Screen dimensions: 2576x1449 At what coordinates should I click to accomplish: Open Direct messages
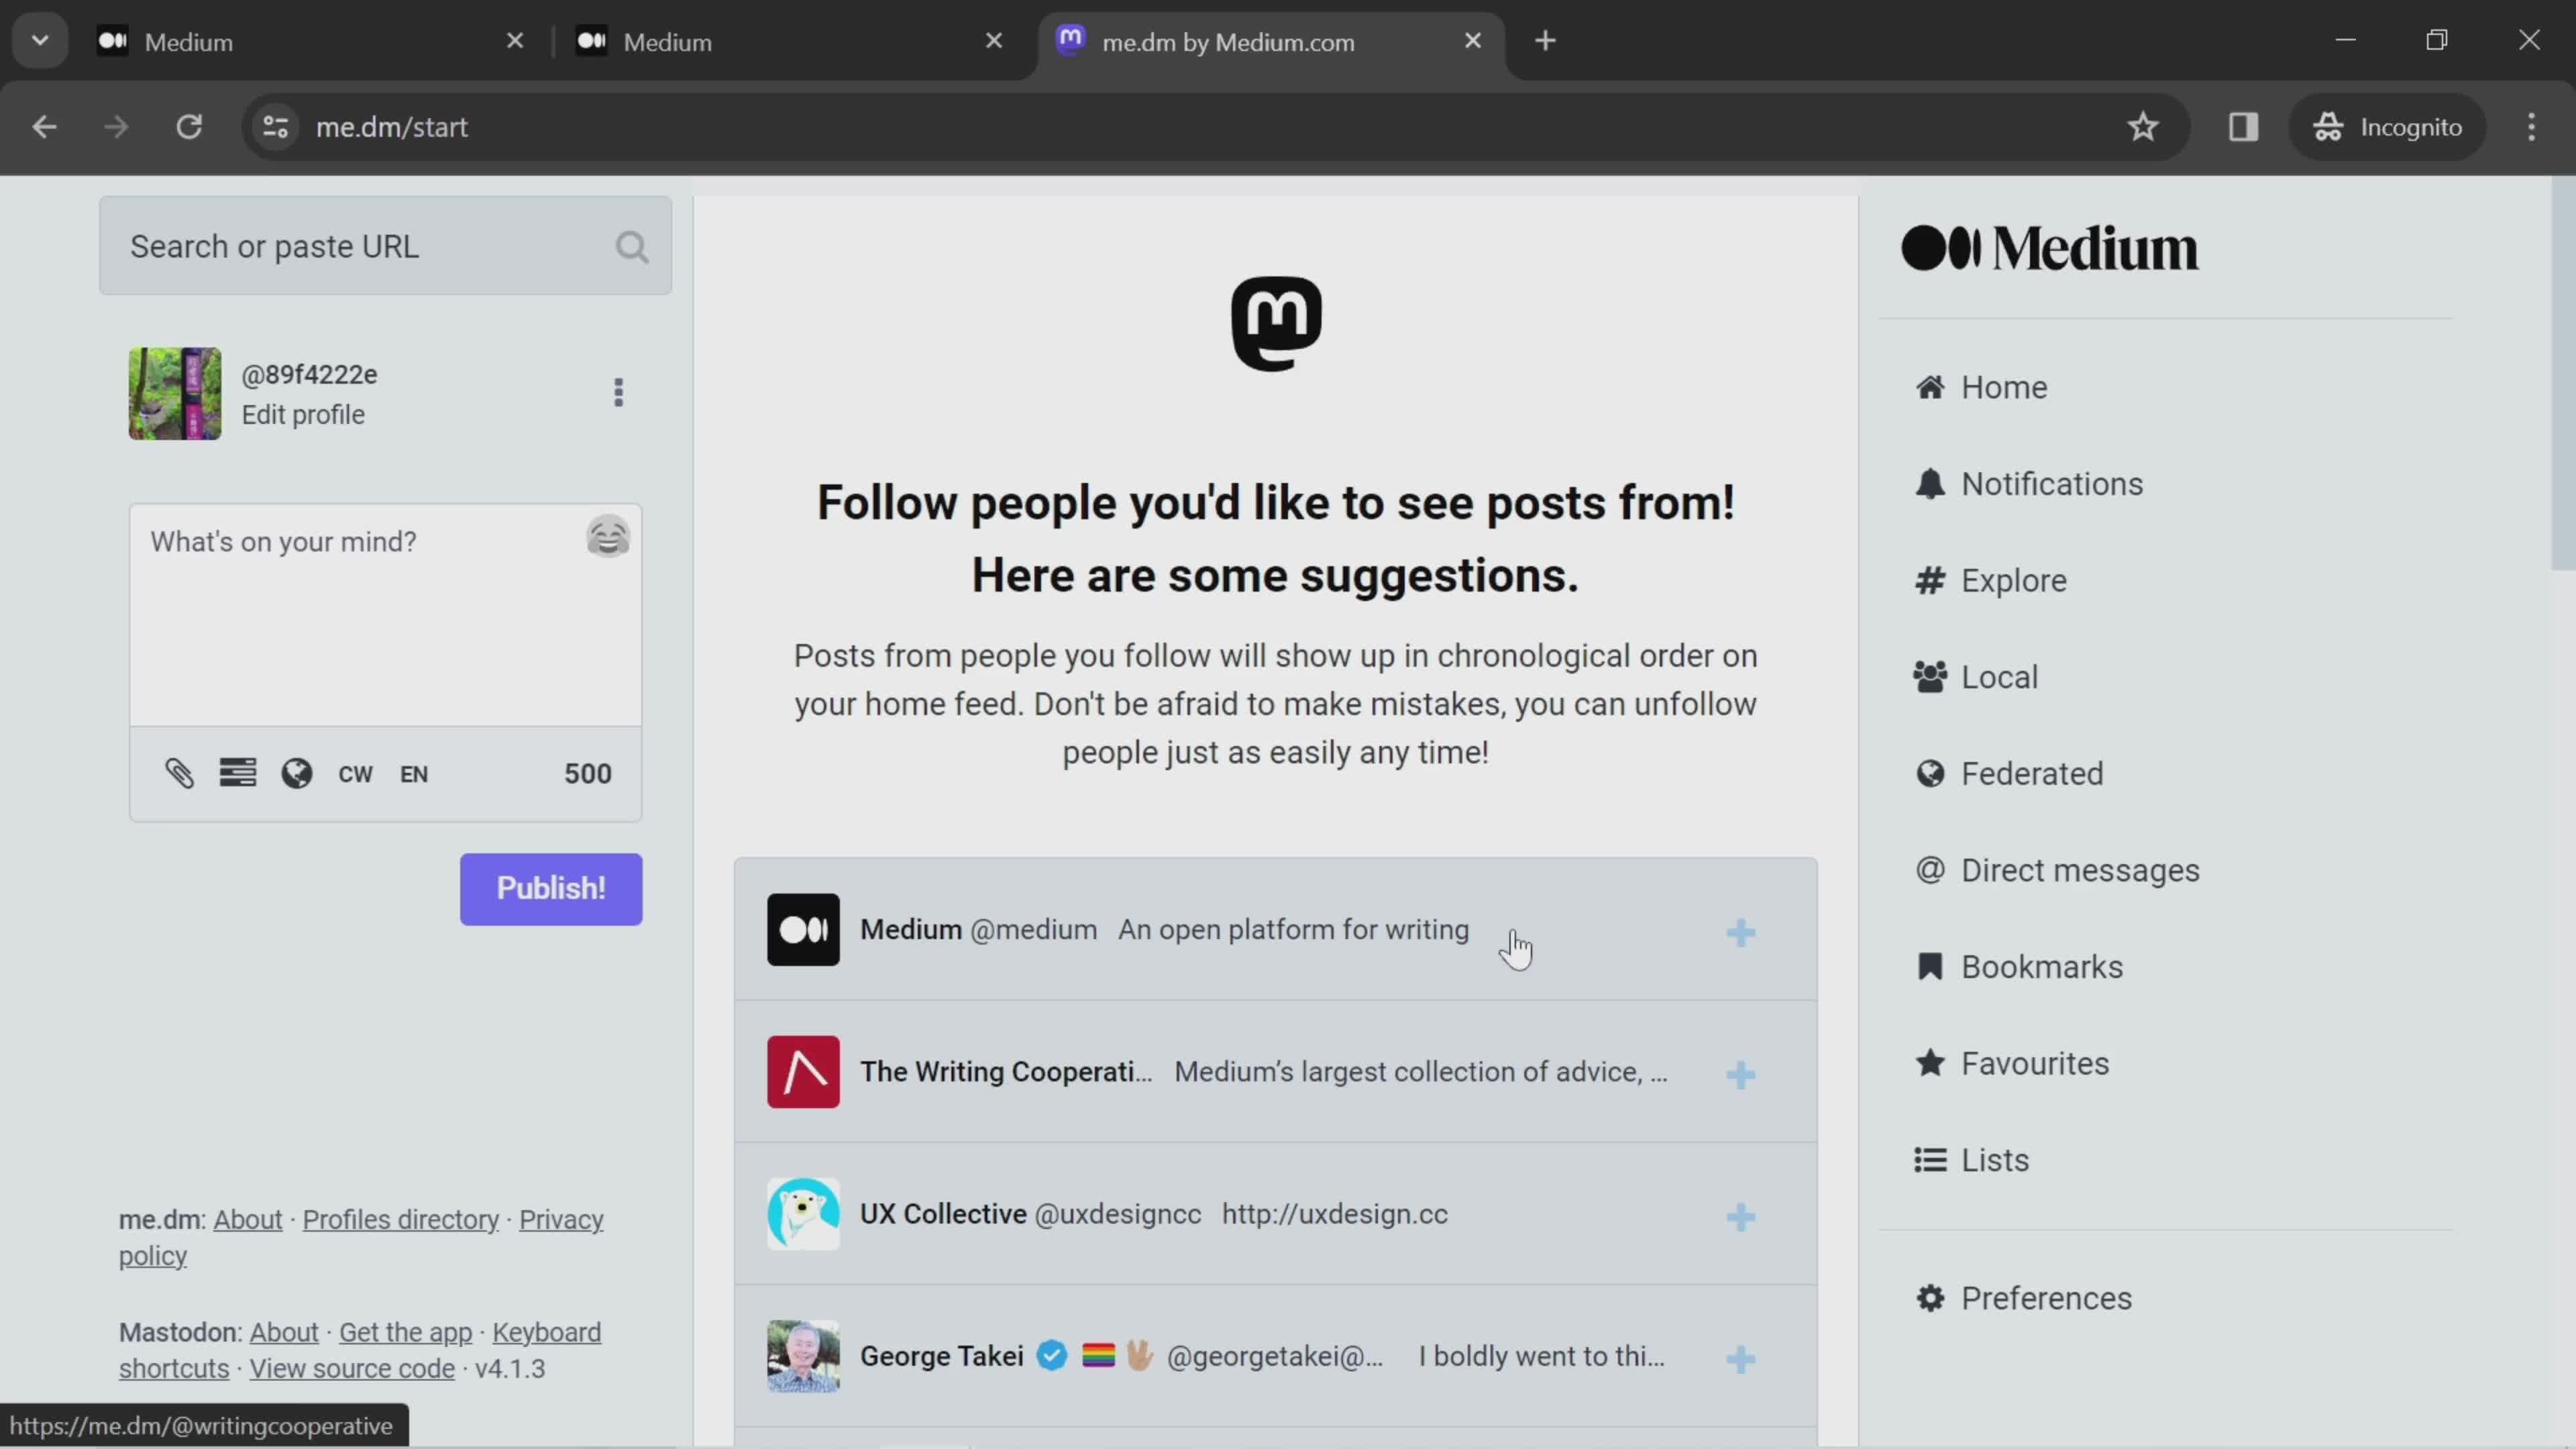tap(2057, 870)
